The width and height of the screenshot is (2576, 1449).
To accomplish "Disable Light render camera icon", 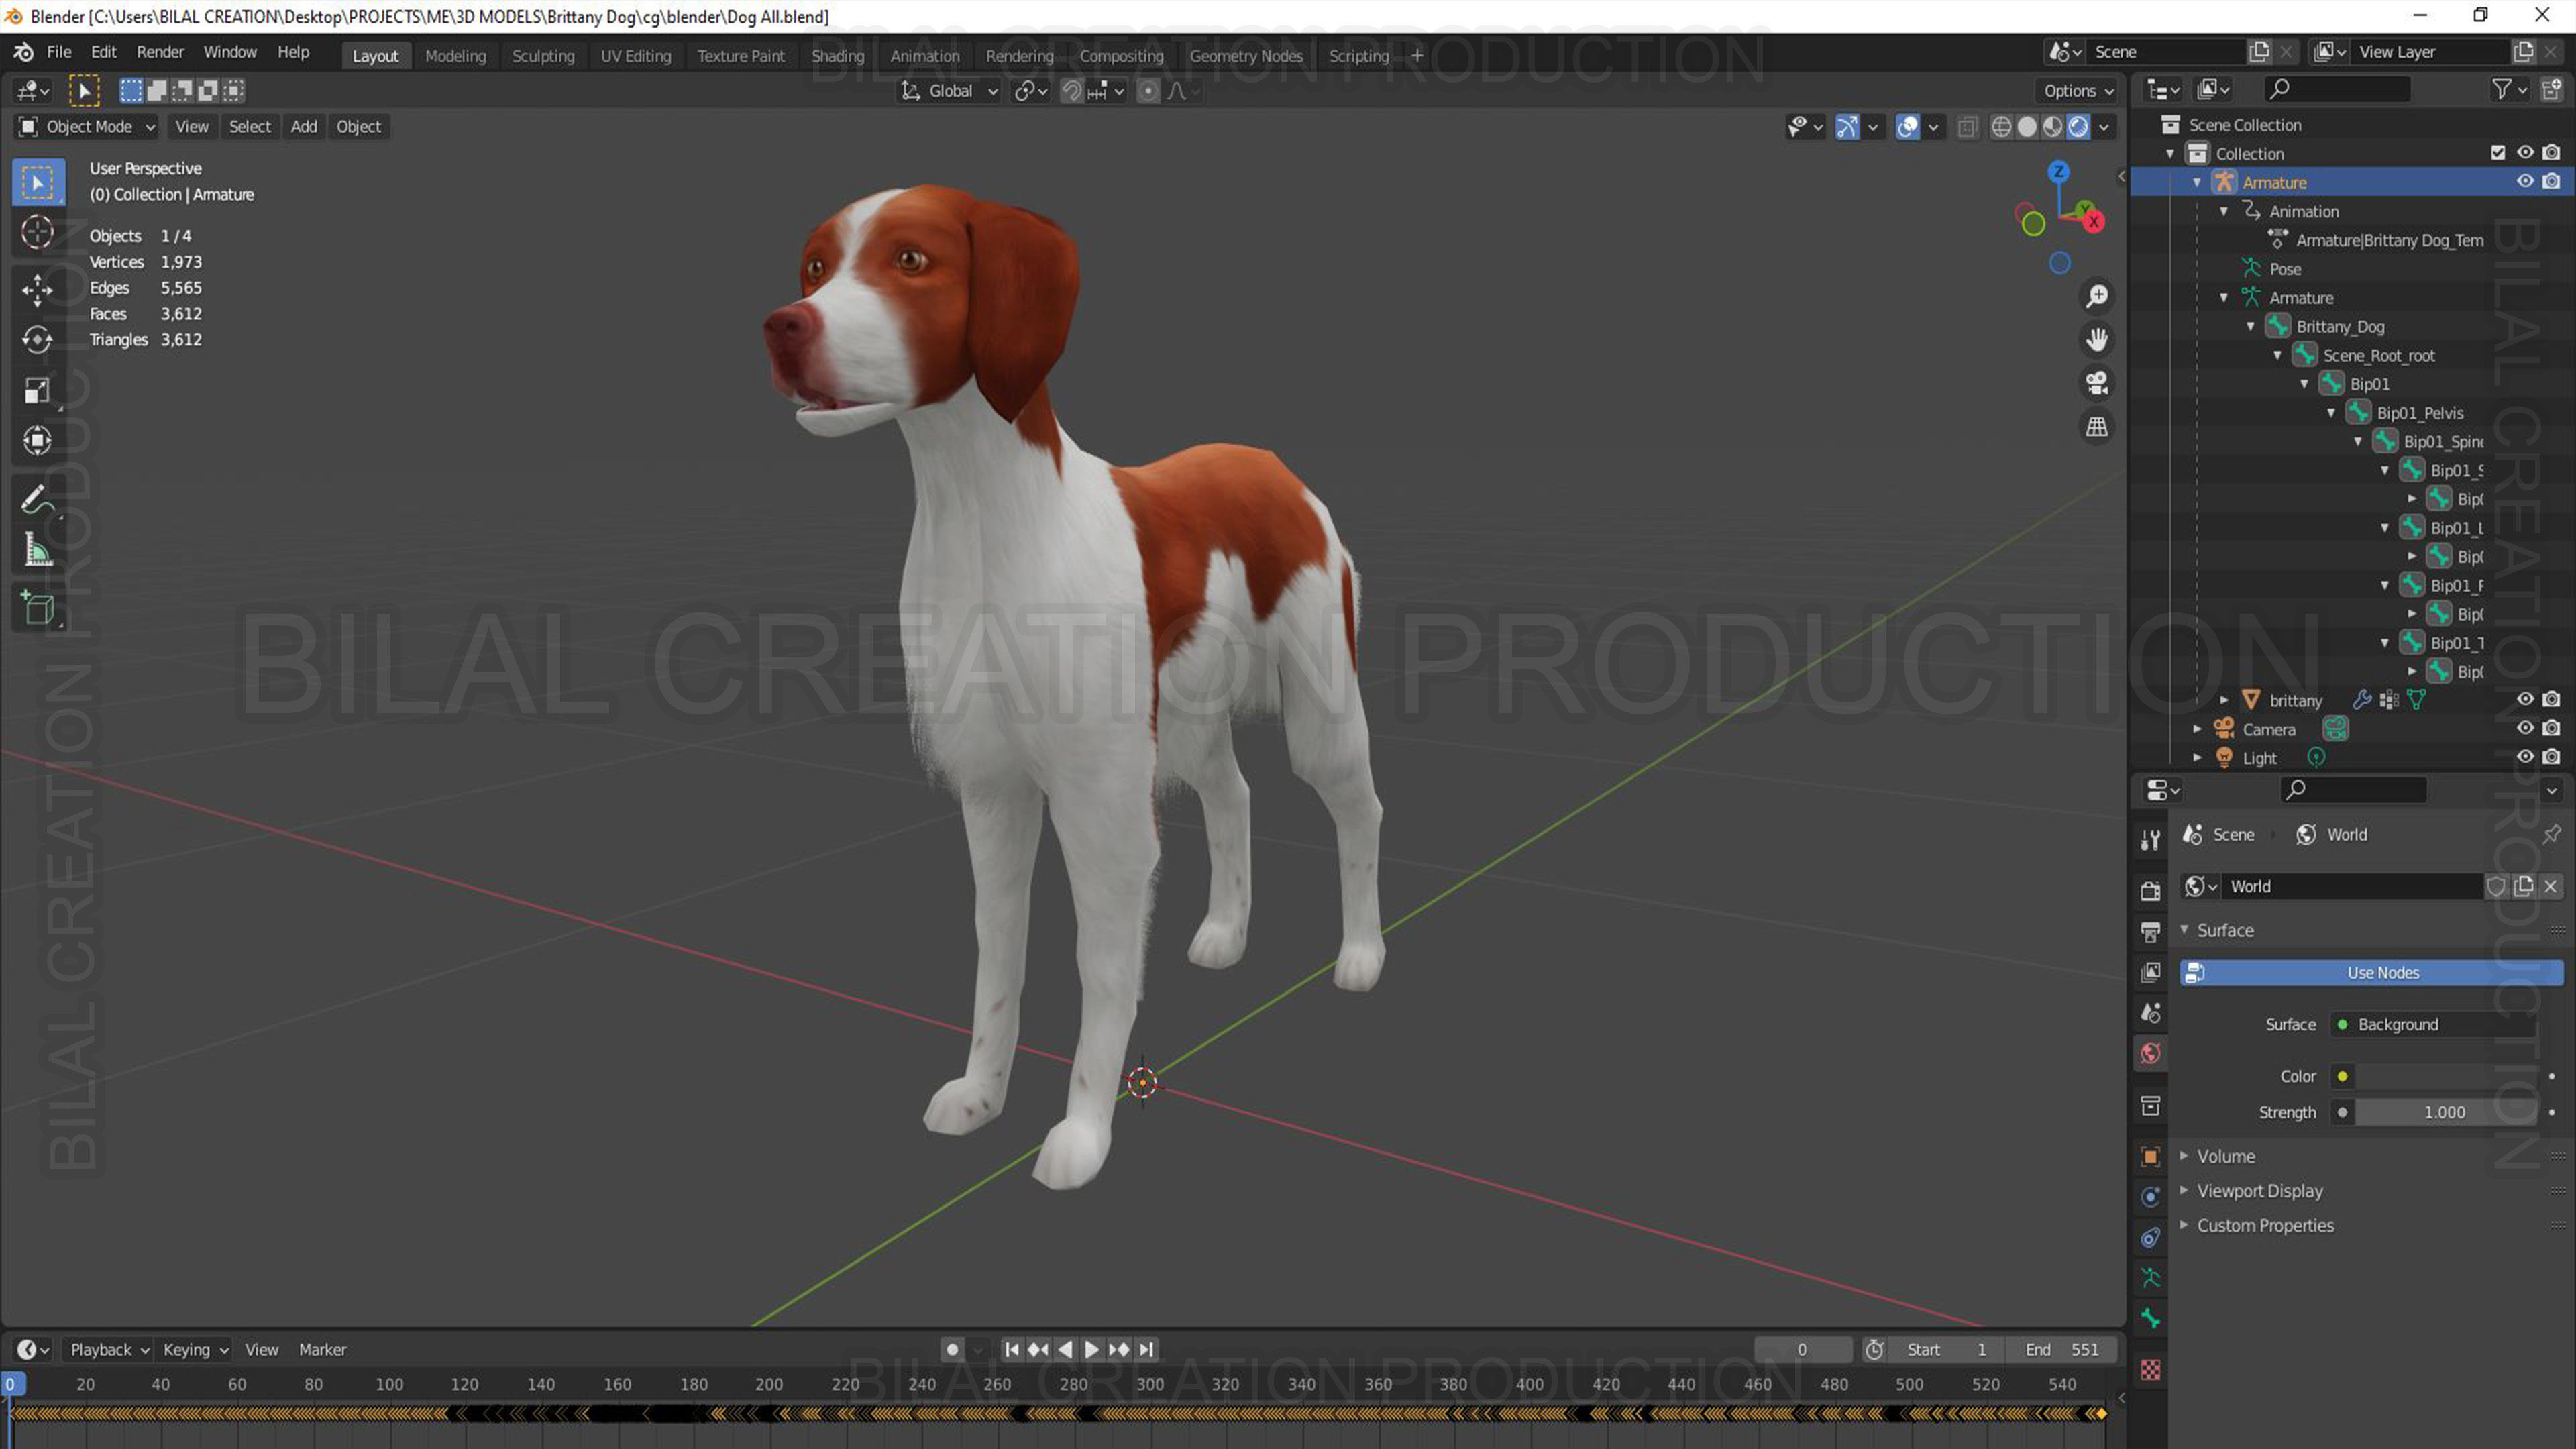I will 2551,757.
